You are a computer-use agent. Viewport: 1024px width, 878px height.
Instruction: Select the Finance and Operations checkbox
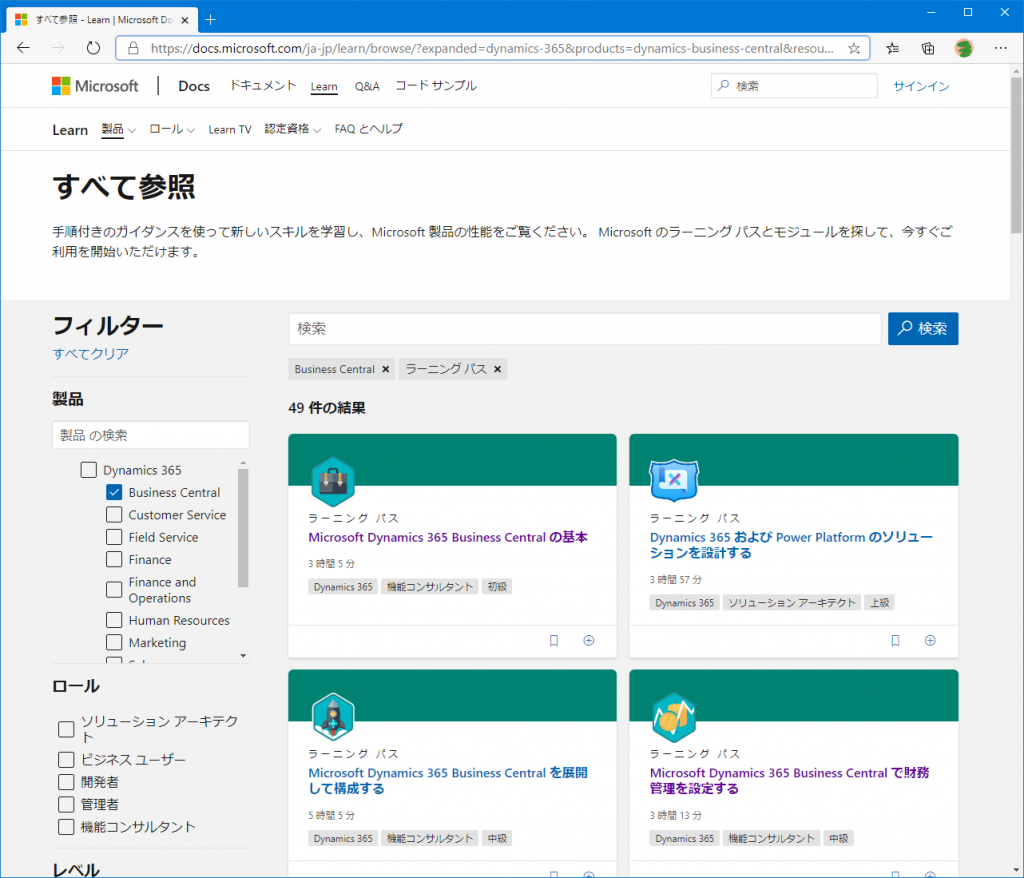[114, 590]
